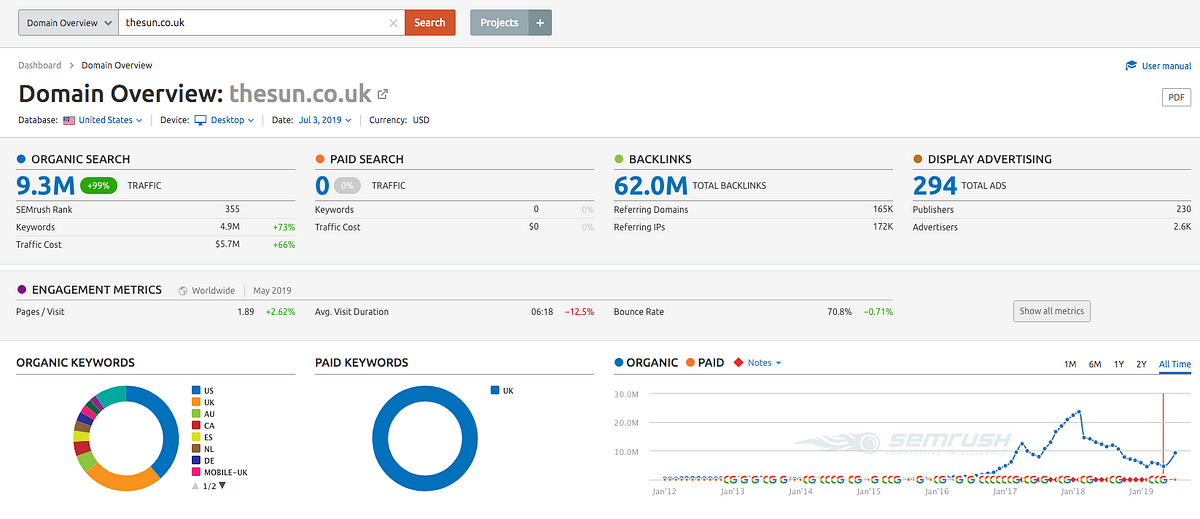The height and width of the screenshot is (519, 1200).
Task: Click the orange Search button
Action: tap(430, 23)
